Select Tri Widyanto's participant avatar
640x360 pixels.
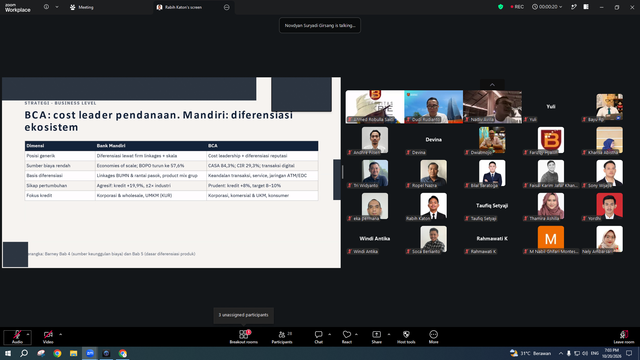[375, 173]
